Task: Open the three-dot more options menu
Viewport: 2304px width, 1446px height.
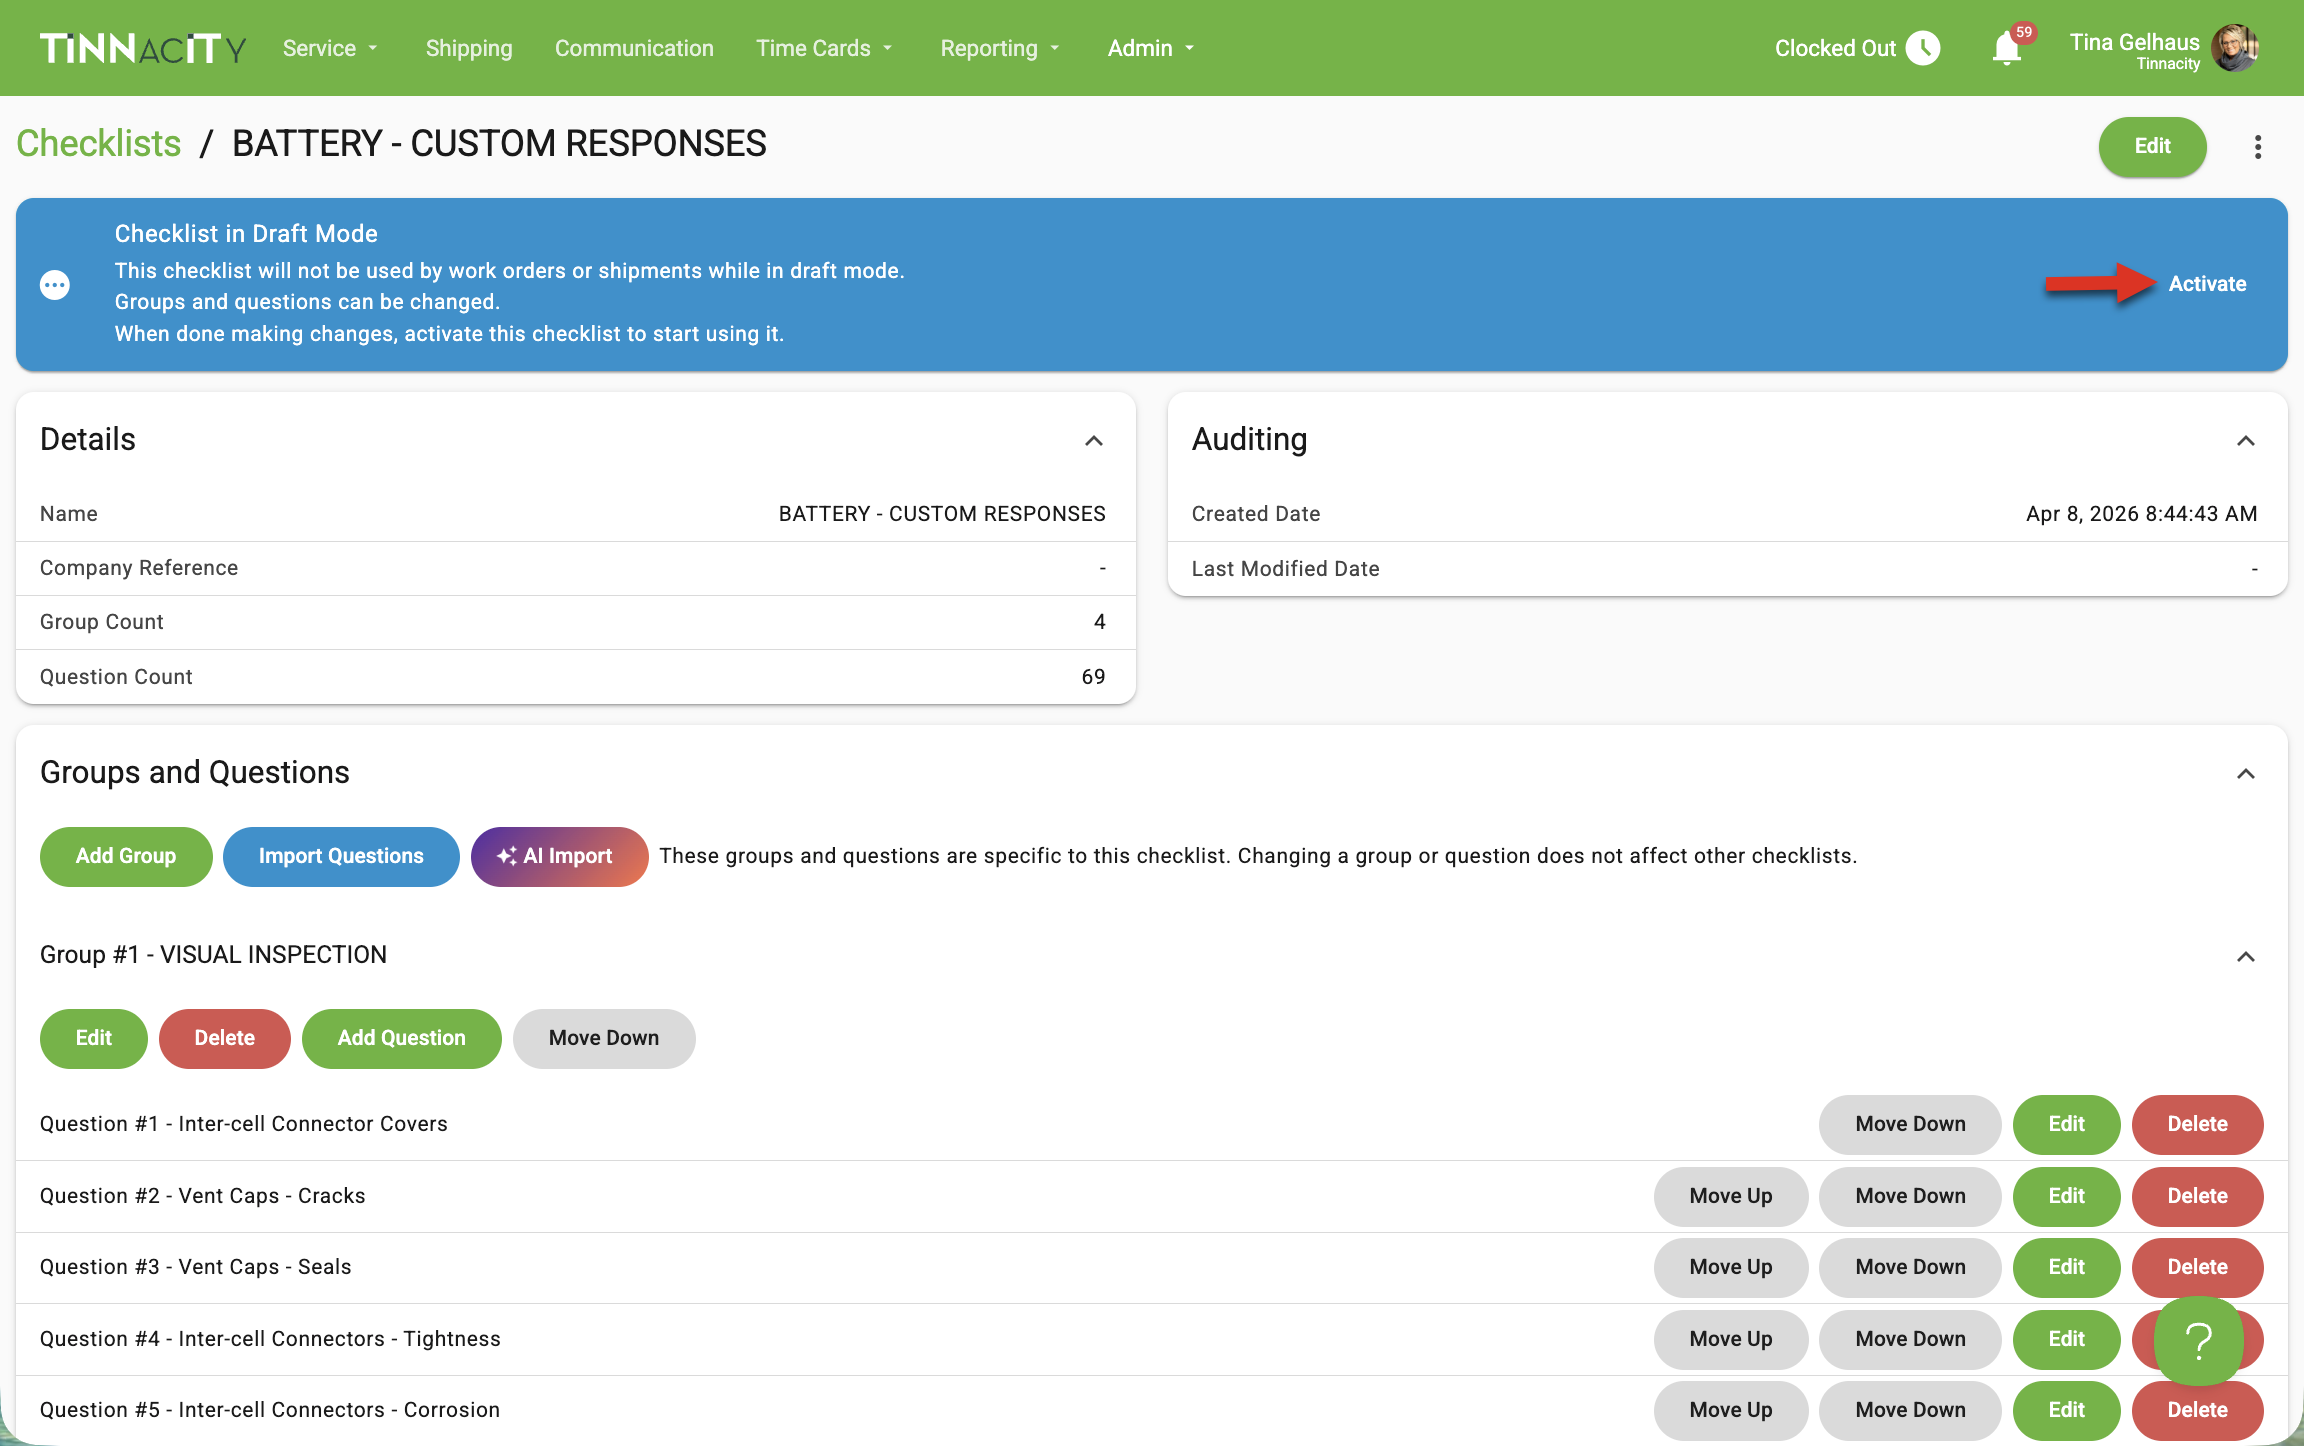Action: (2257, 147)
